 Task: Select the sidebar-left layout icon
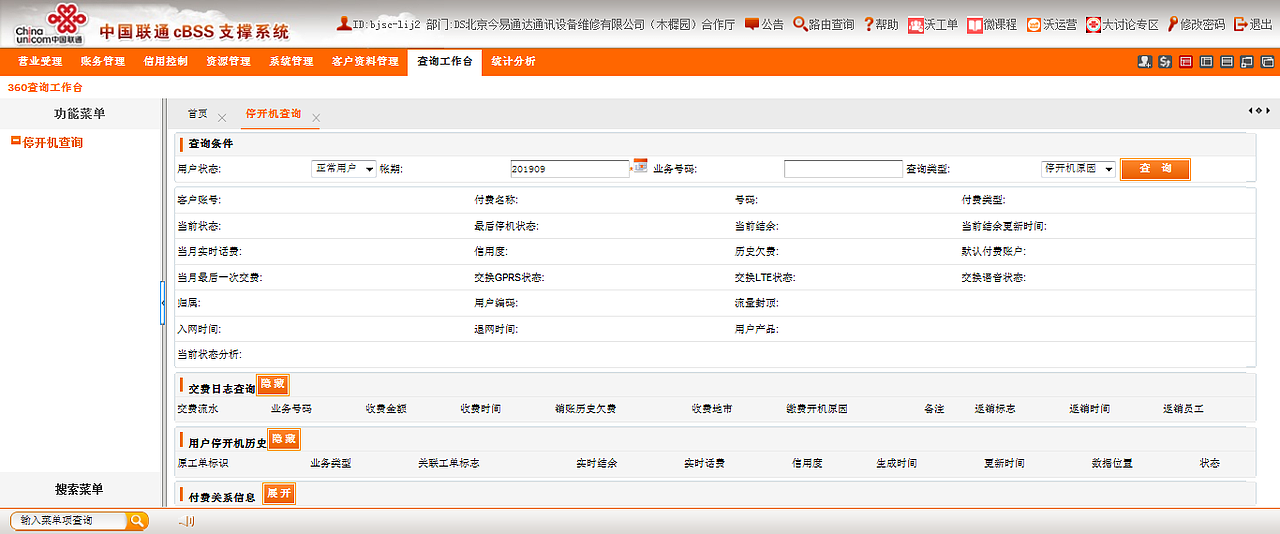pos(1206,62)
